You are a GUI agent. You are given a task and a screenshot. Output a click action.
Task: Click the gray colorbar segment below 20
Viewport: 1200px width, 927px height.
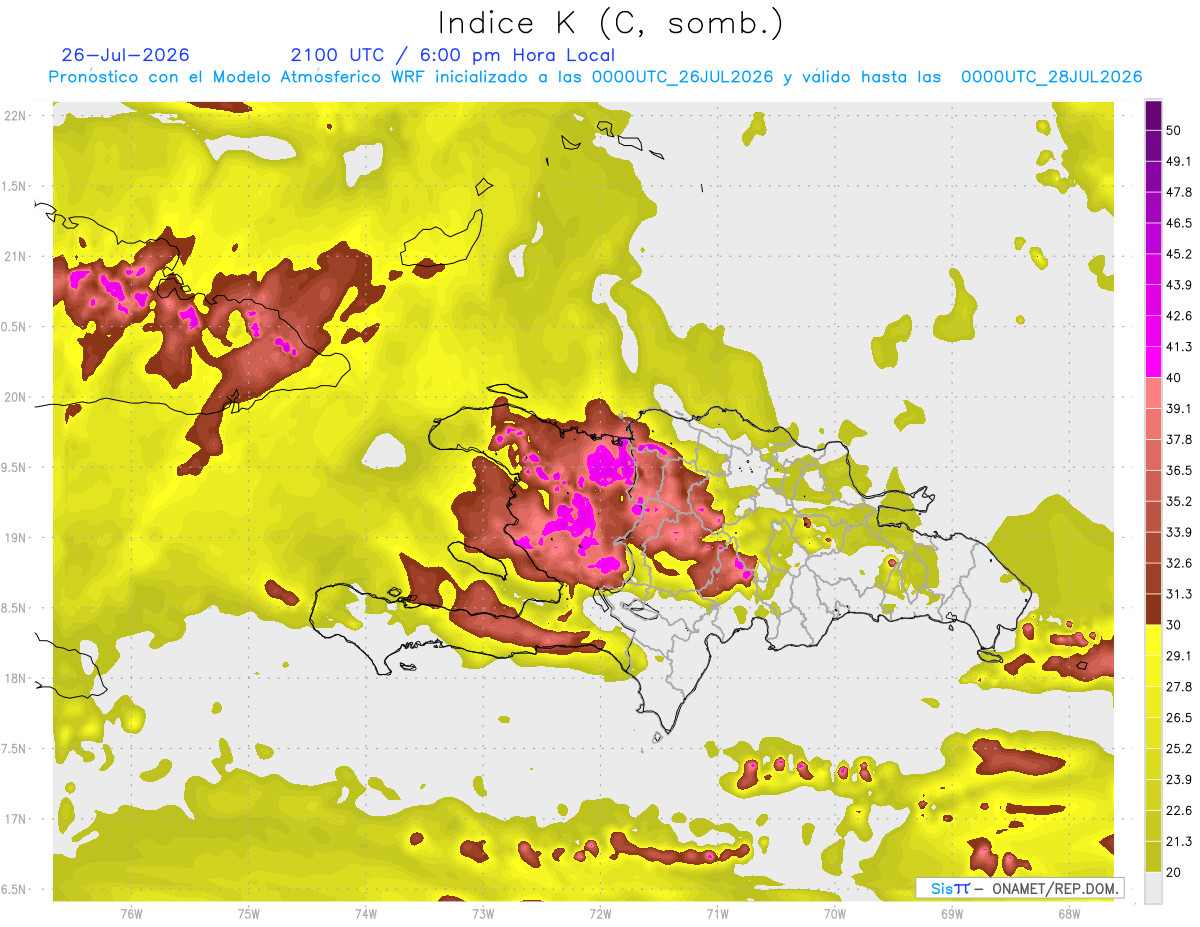[x=1154, y=888]
